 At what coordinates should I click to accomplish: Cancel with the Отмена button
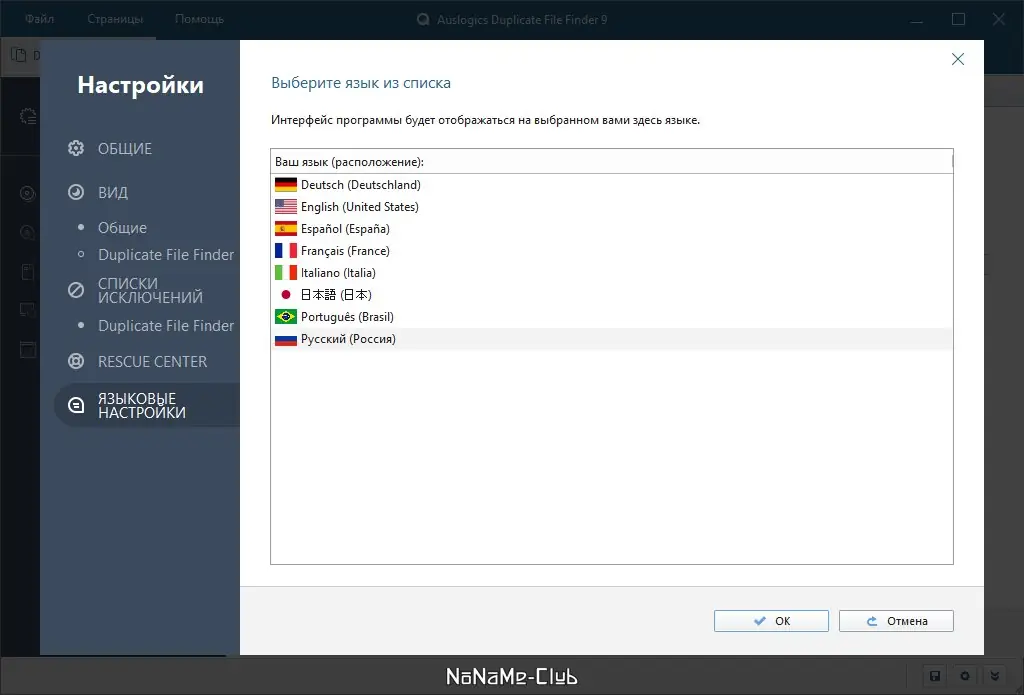896,621
